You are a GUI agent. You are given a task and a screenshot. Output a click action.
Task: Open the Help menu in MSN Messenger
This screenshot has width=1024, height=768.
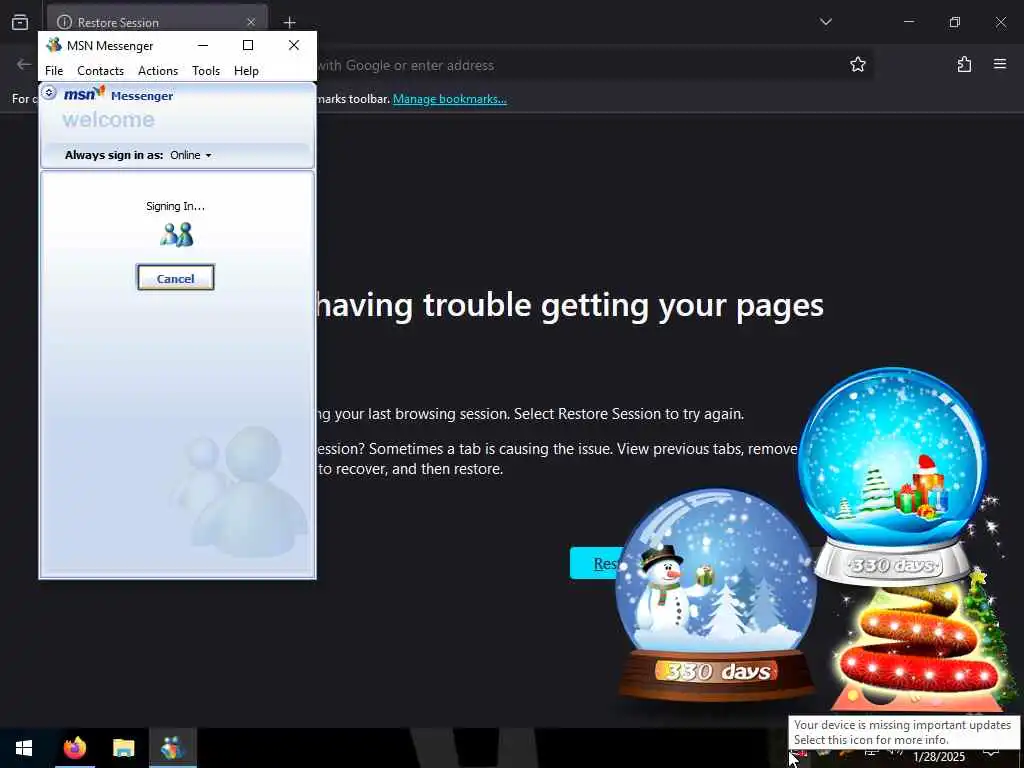(x=246, y=71)
